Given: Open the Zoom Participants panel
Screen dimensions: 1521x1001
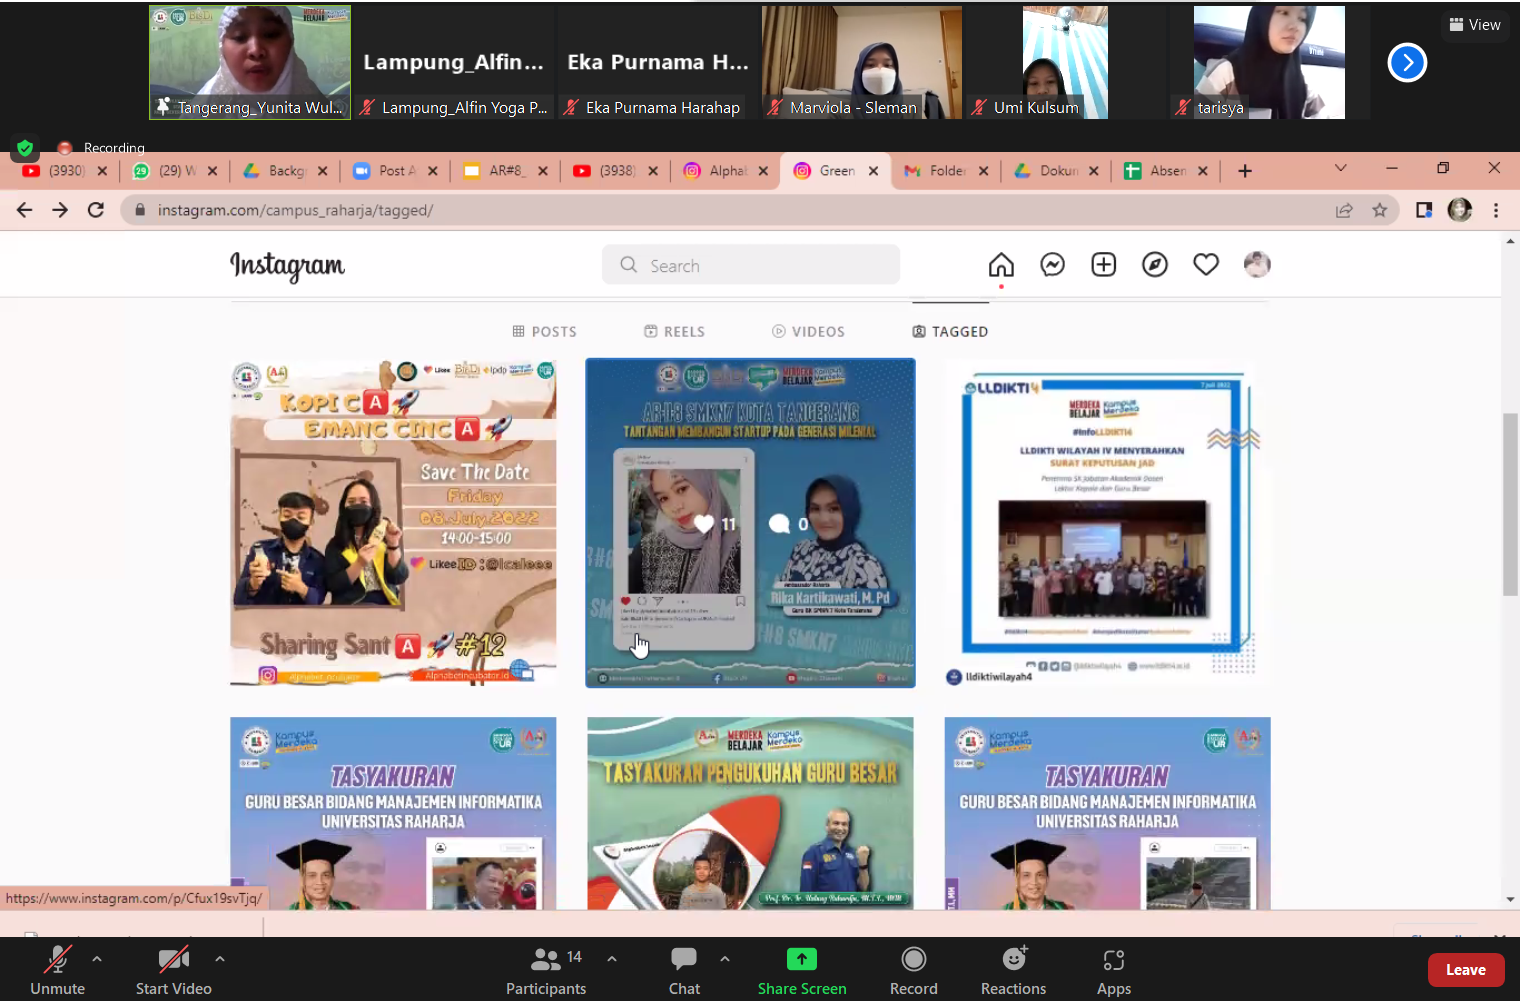Looking at the screenshot, I should [546, 971].
